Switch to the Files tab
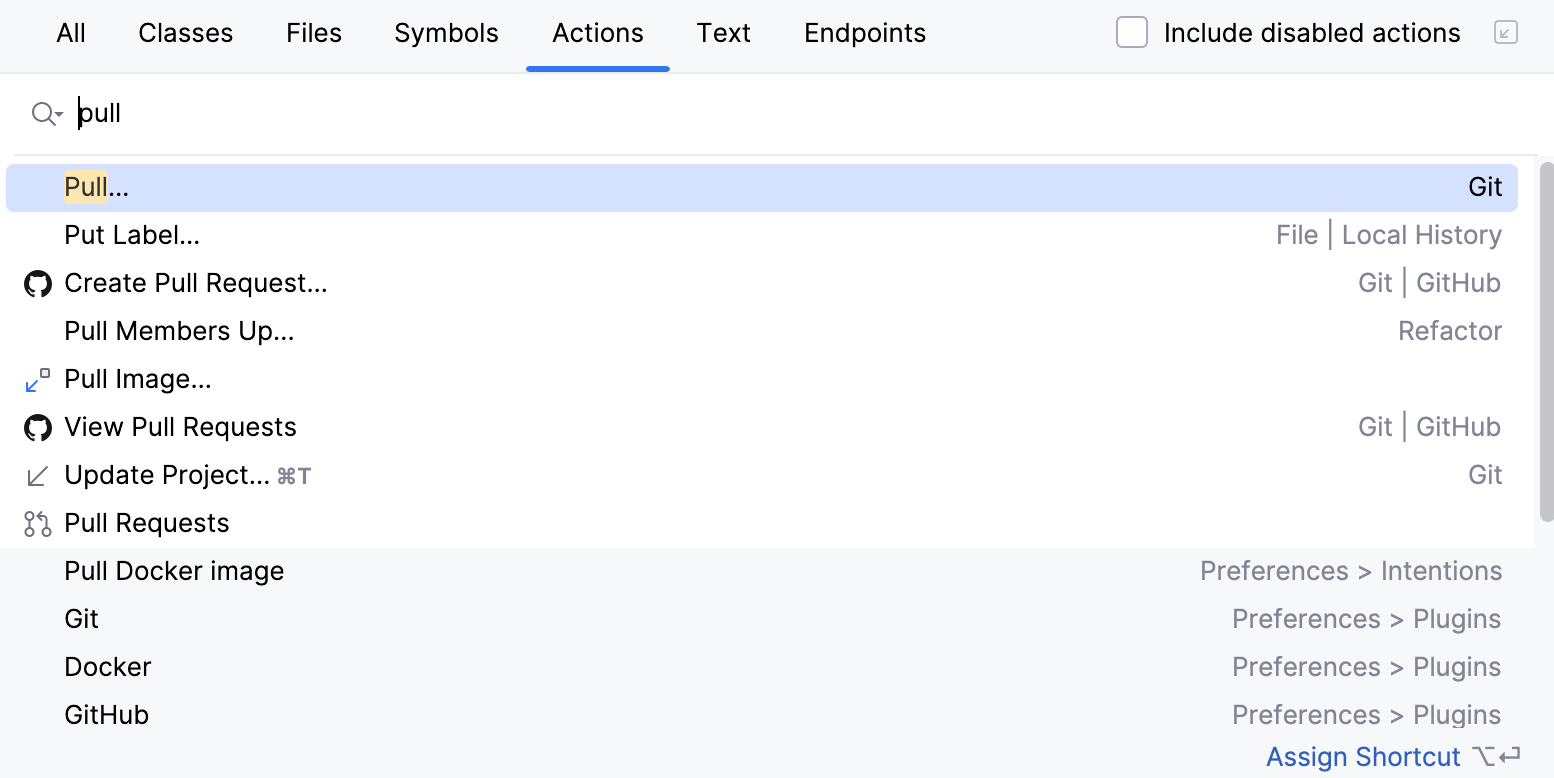The height and width of the screenshot is (778, 1554). pyautogui.click(x=313, y=33)
